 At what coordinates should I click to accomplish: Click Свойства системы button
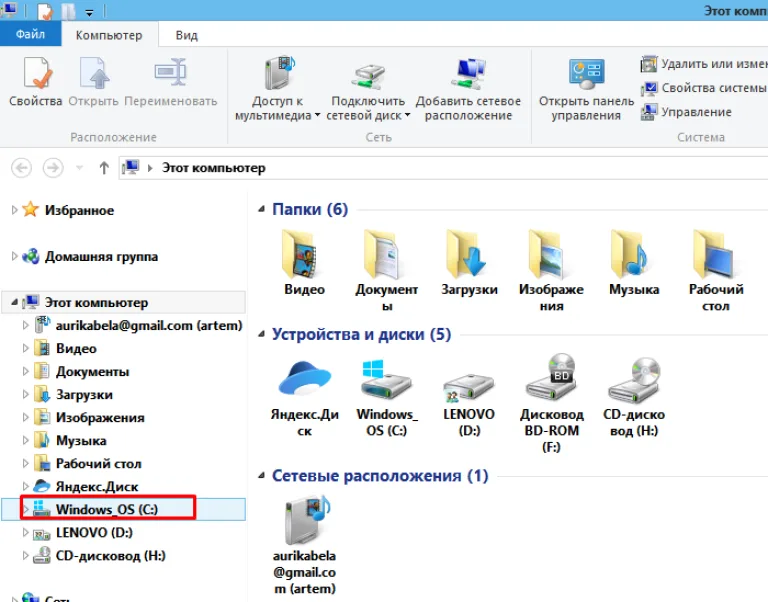pyautogui.click(x=703, y=88)
